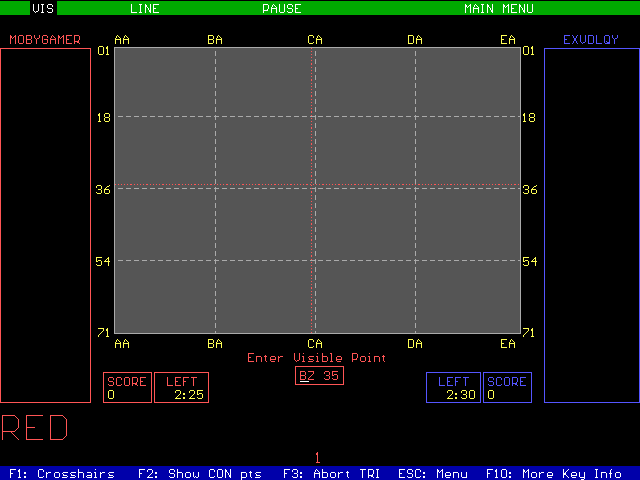Select the VIS menu item

coord(43,8)
